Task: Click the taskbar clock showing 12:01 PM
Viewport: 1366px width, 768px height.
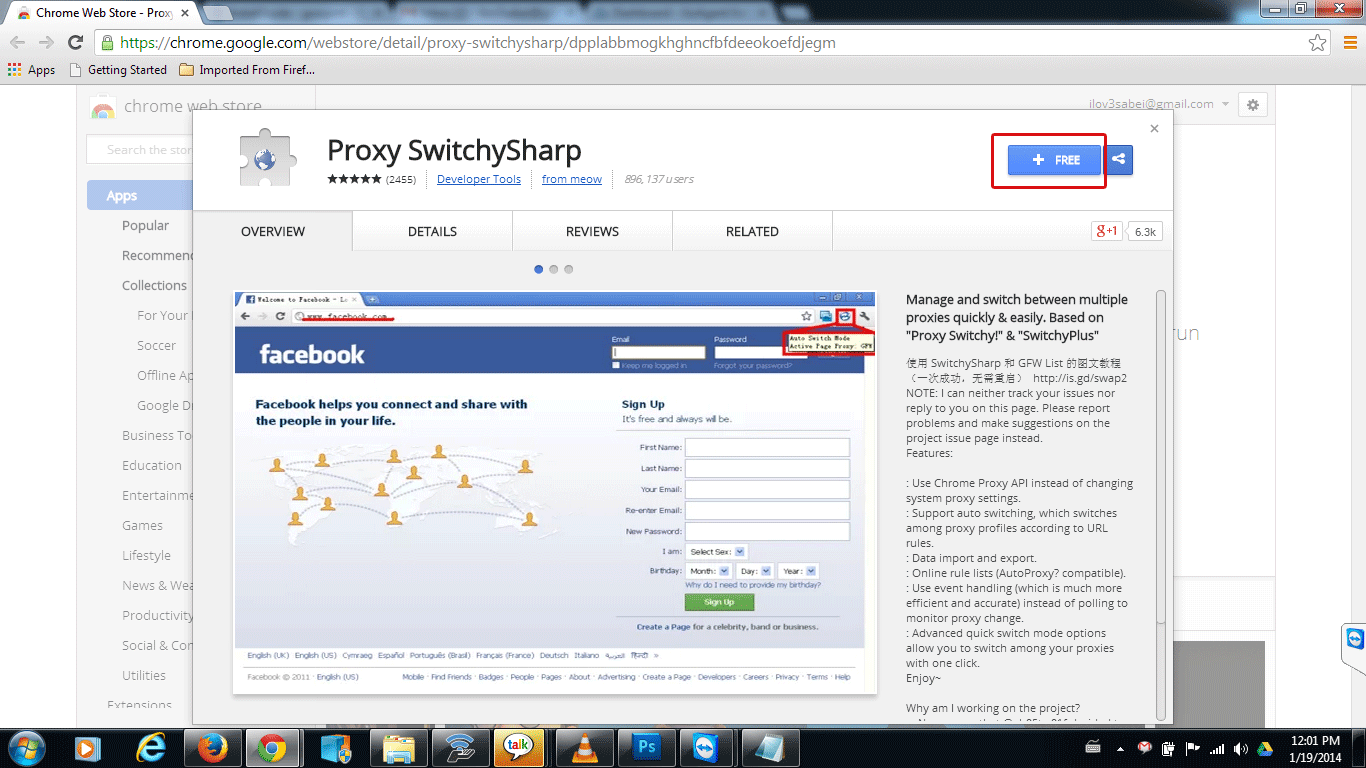Action: [x=1315, y=748]
